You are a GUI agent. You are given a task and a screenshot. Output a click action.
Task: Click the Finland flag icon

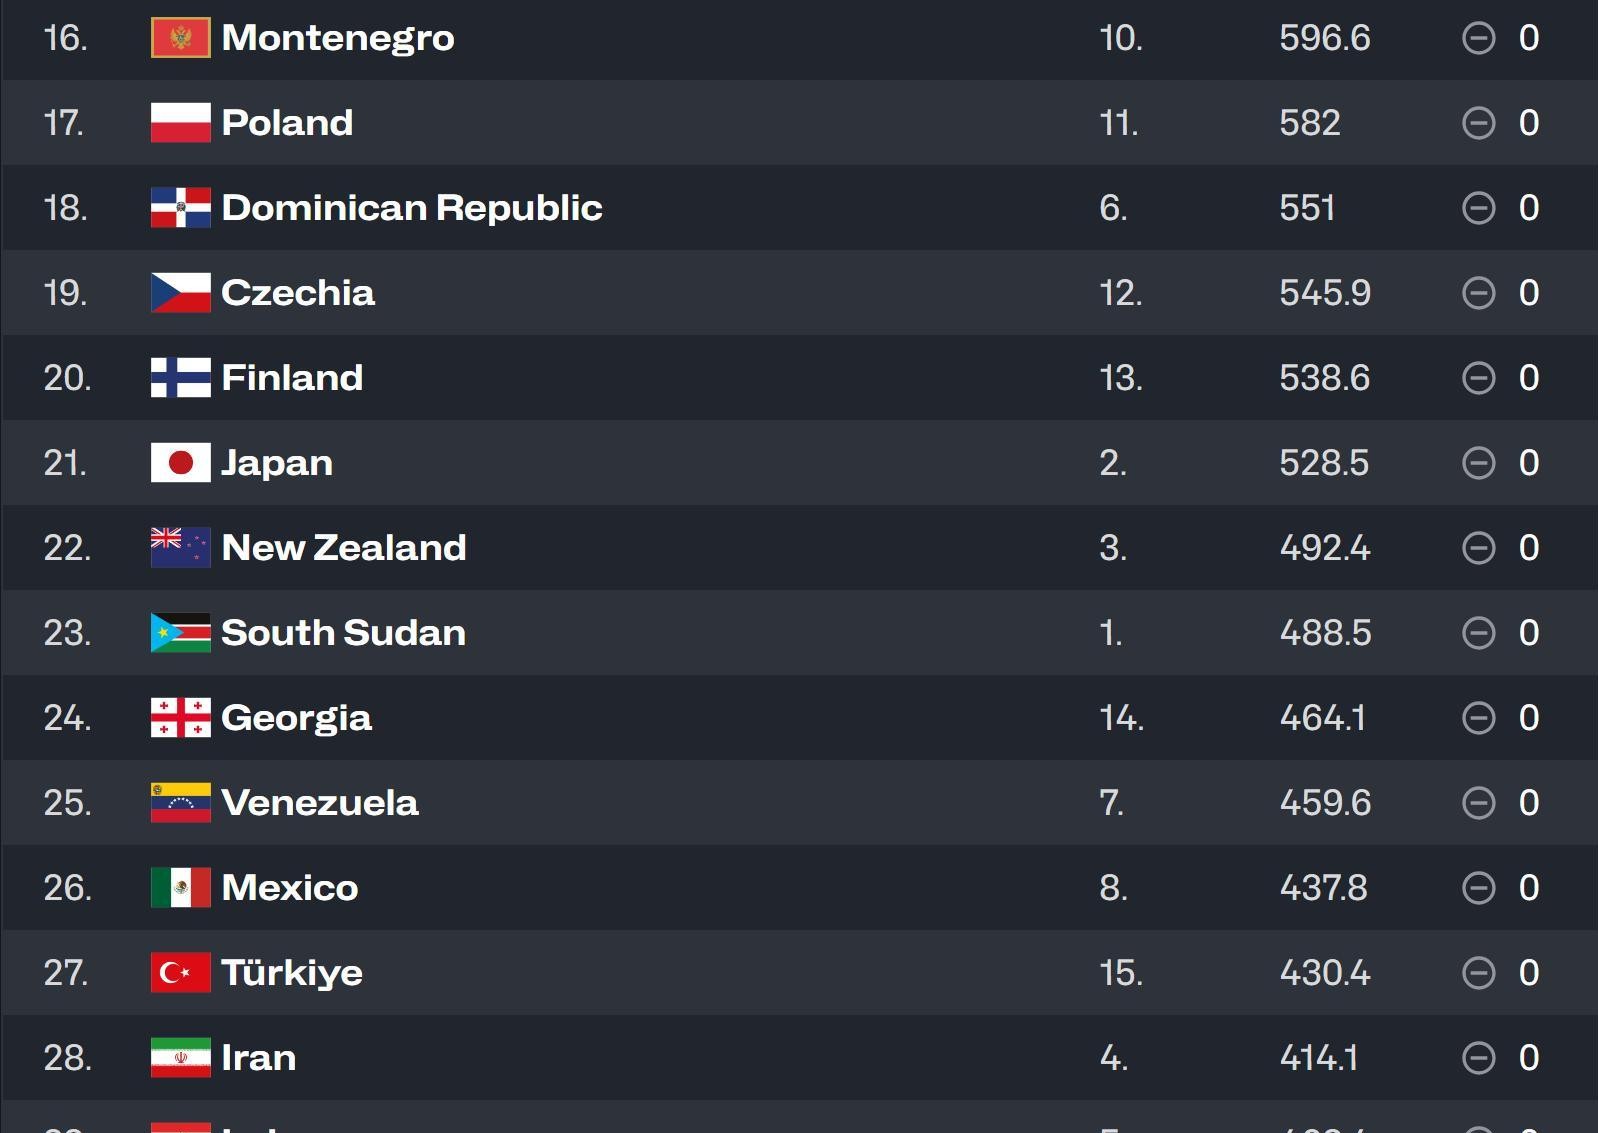181,378
